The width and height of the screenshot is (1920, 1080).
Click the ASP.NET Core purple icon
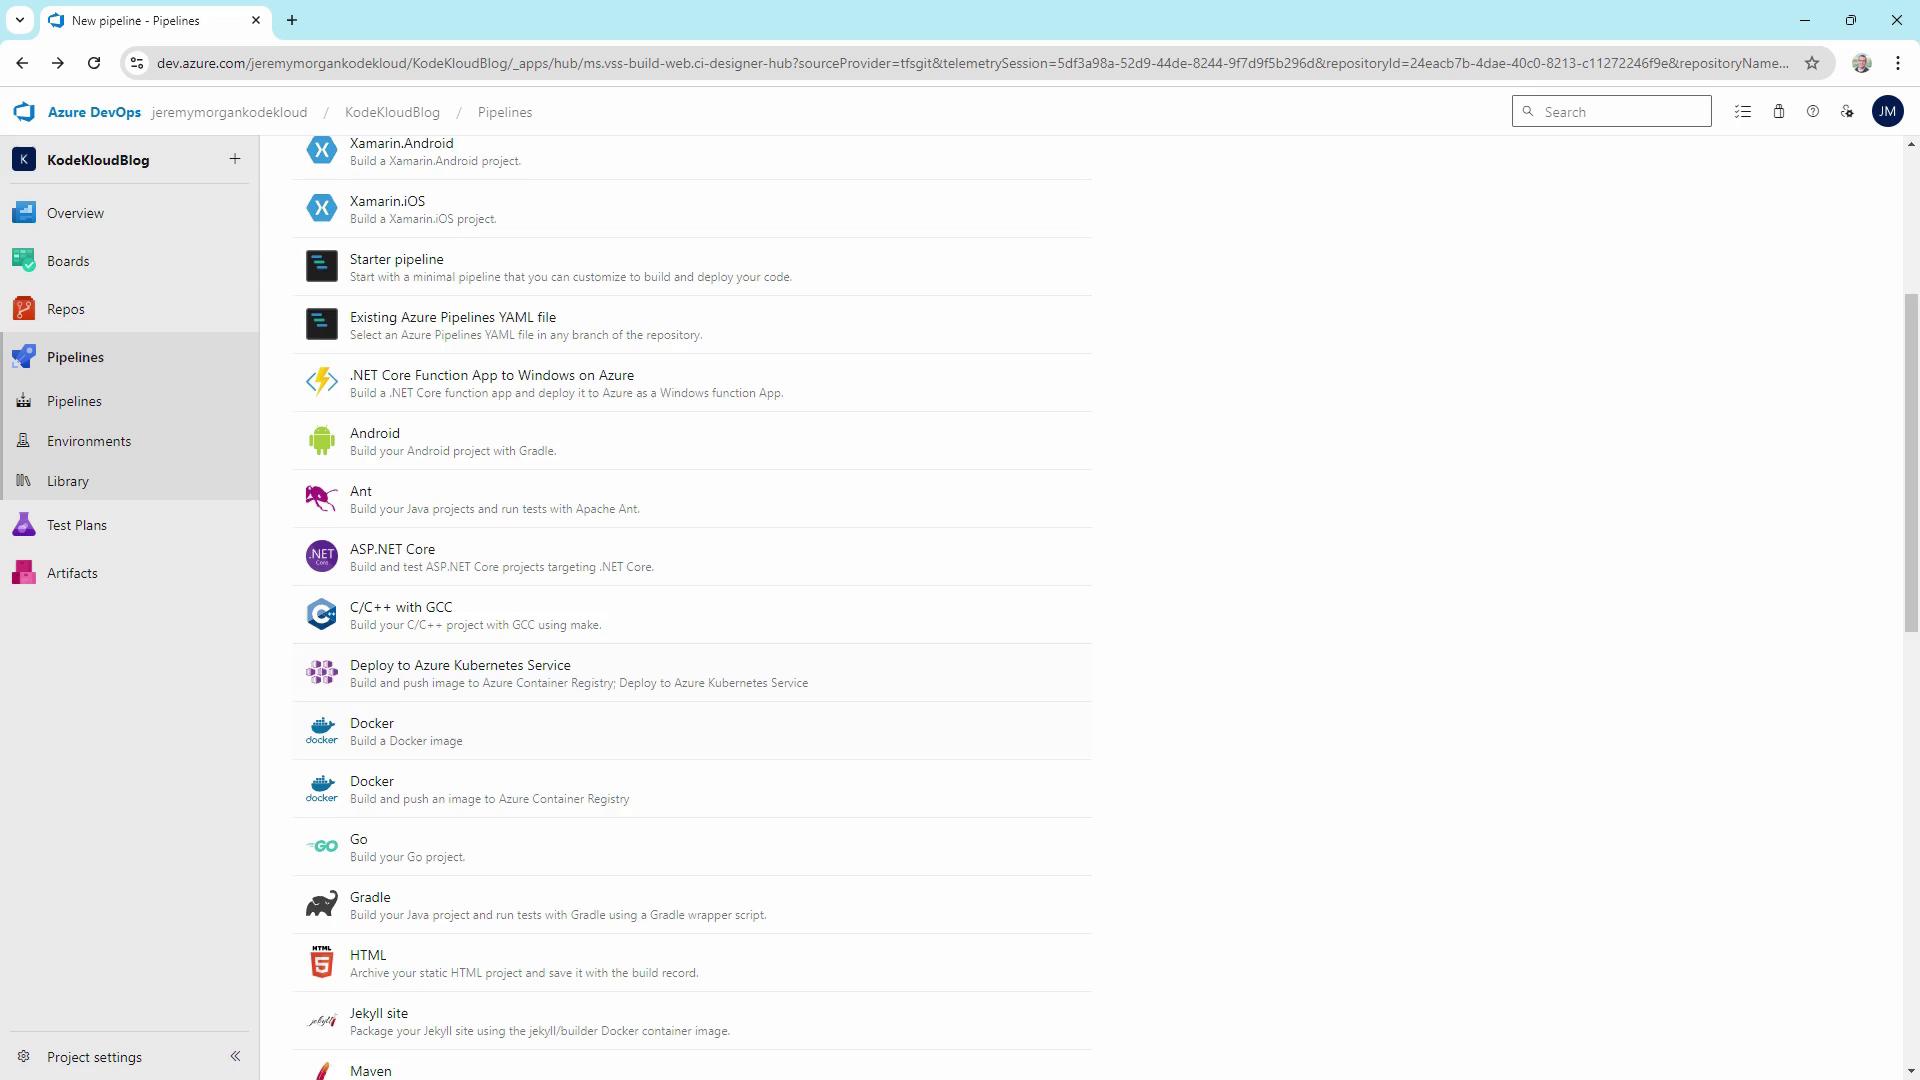321,556
